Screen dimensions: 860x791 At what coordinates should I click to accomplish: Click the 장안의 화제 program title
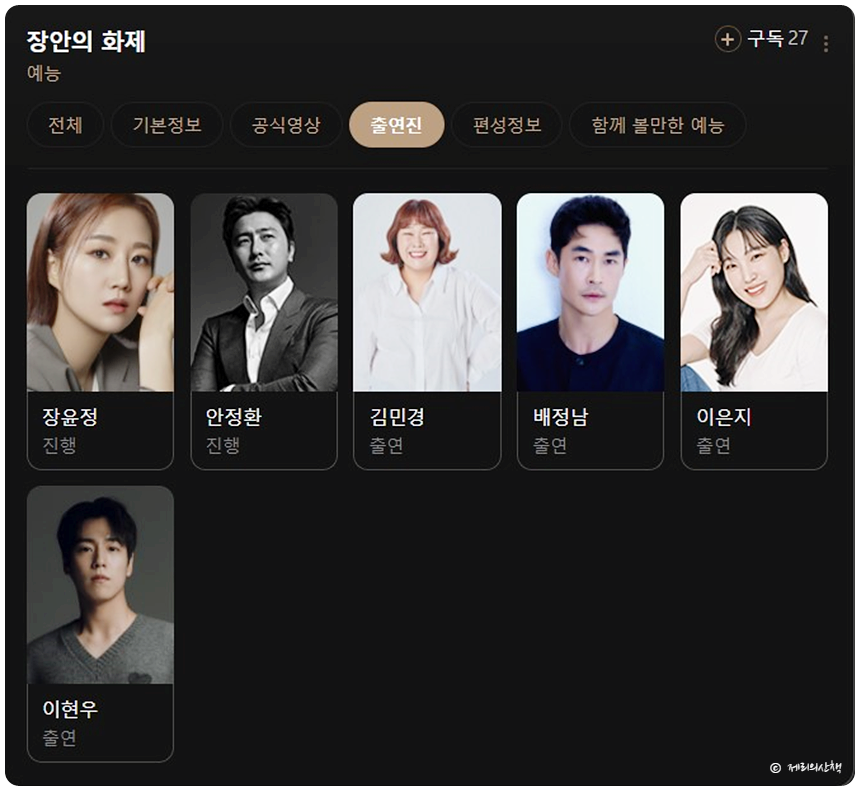click(x=86, y=41)
